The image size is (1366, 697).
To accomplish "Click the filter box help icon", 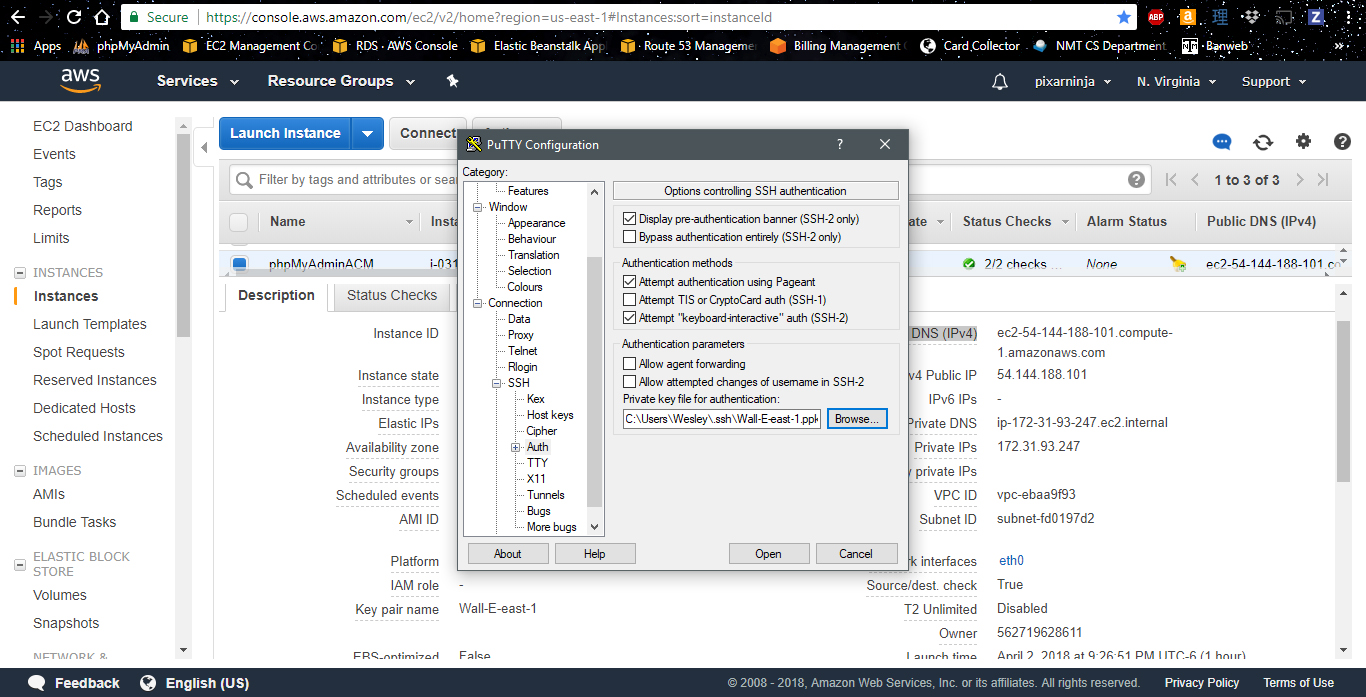I will 1136,180.
